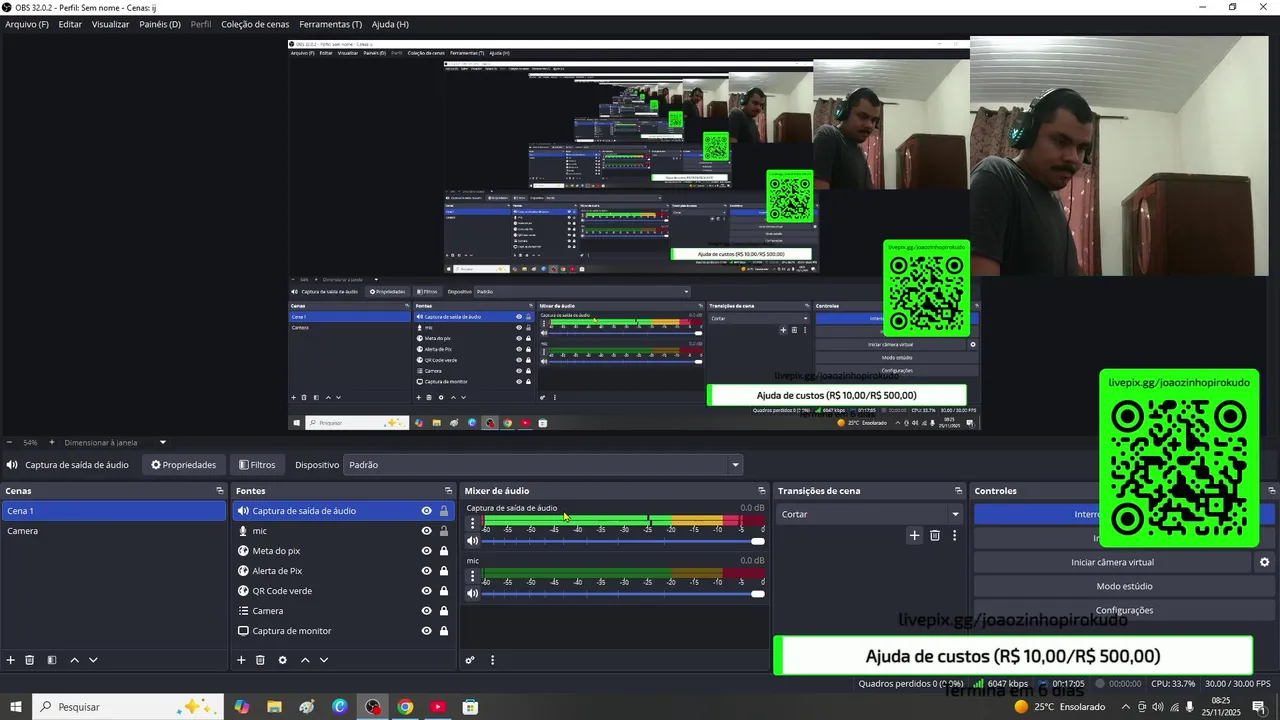This screenshot has width=1280, height=720.
Task: Show hidden tray icons chevron
Action: pos(1126,707)
